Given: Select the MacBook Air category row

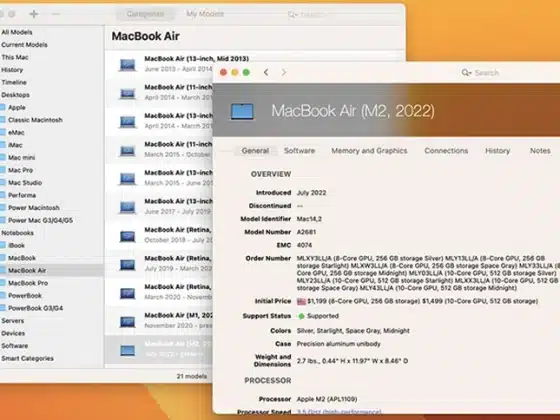Looking at the screenshot, I should [52, 270].
